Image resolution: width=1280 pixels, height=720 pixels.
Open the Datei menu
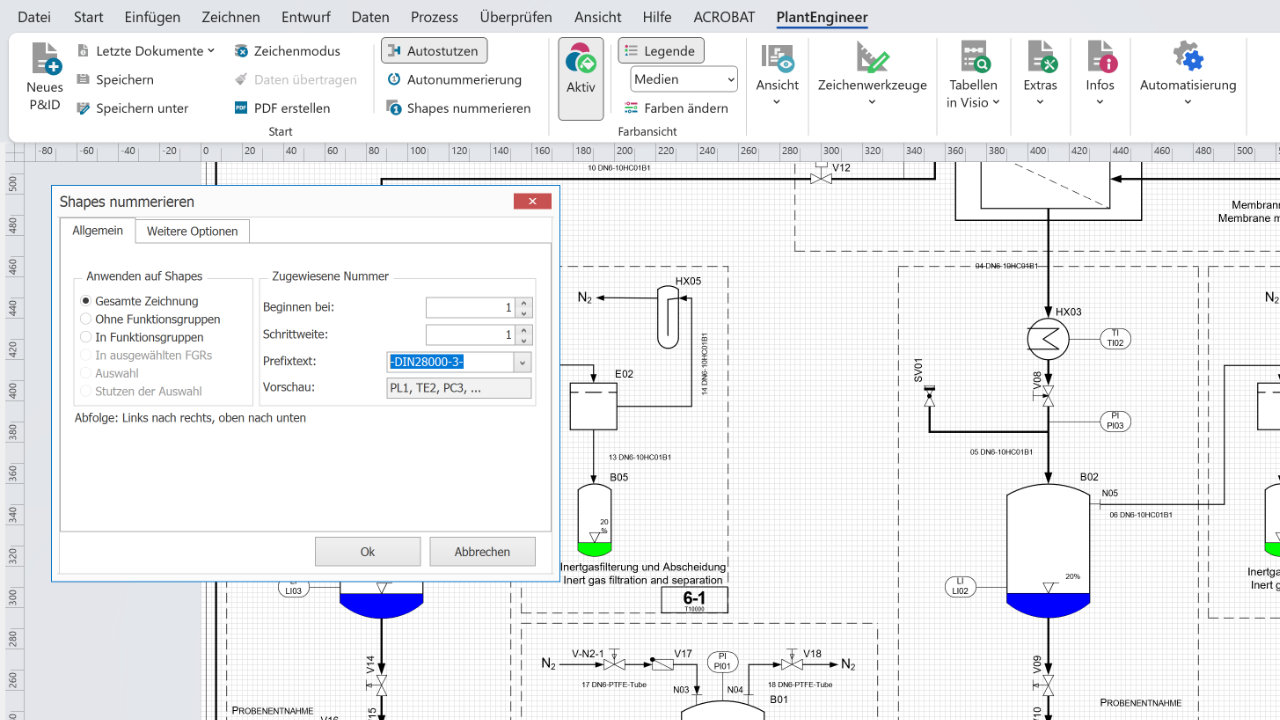[x=35, y=17]
